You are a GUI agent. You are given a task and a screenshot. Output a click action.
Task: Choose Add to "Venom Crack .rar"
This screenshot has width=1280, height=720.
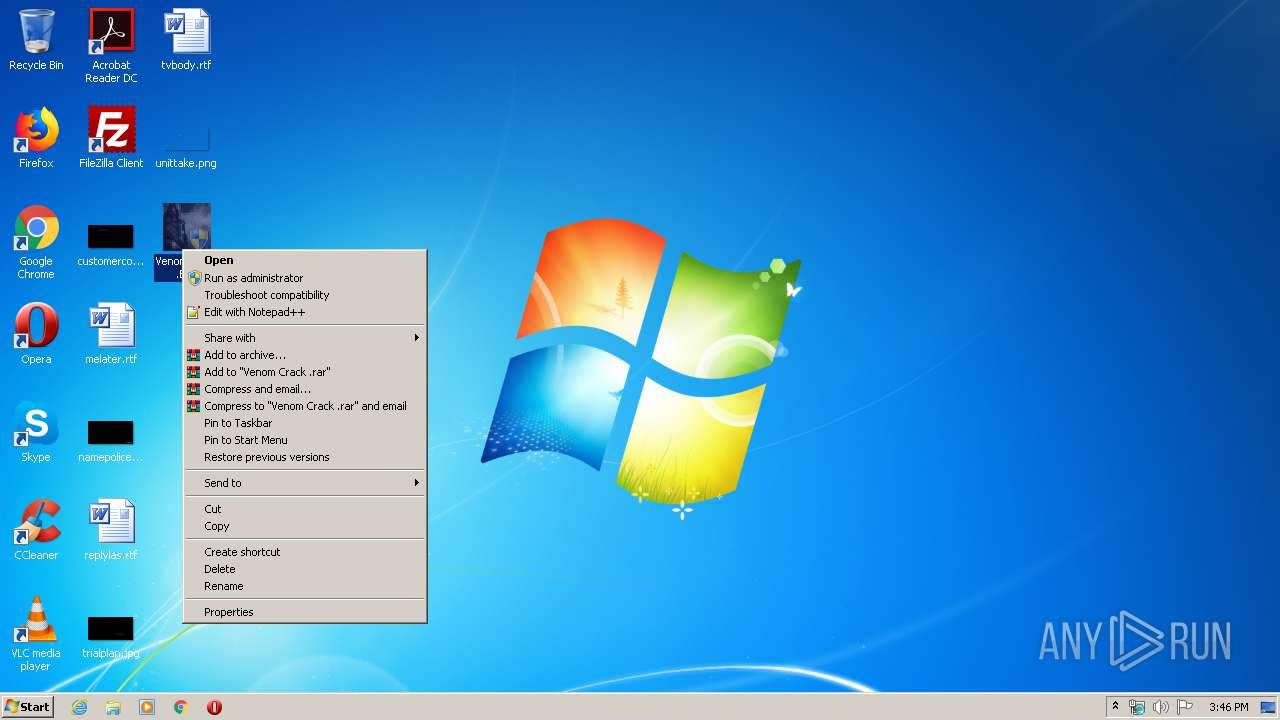pyautogui.click(x=305, y=372)
